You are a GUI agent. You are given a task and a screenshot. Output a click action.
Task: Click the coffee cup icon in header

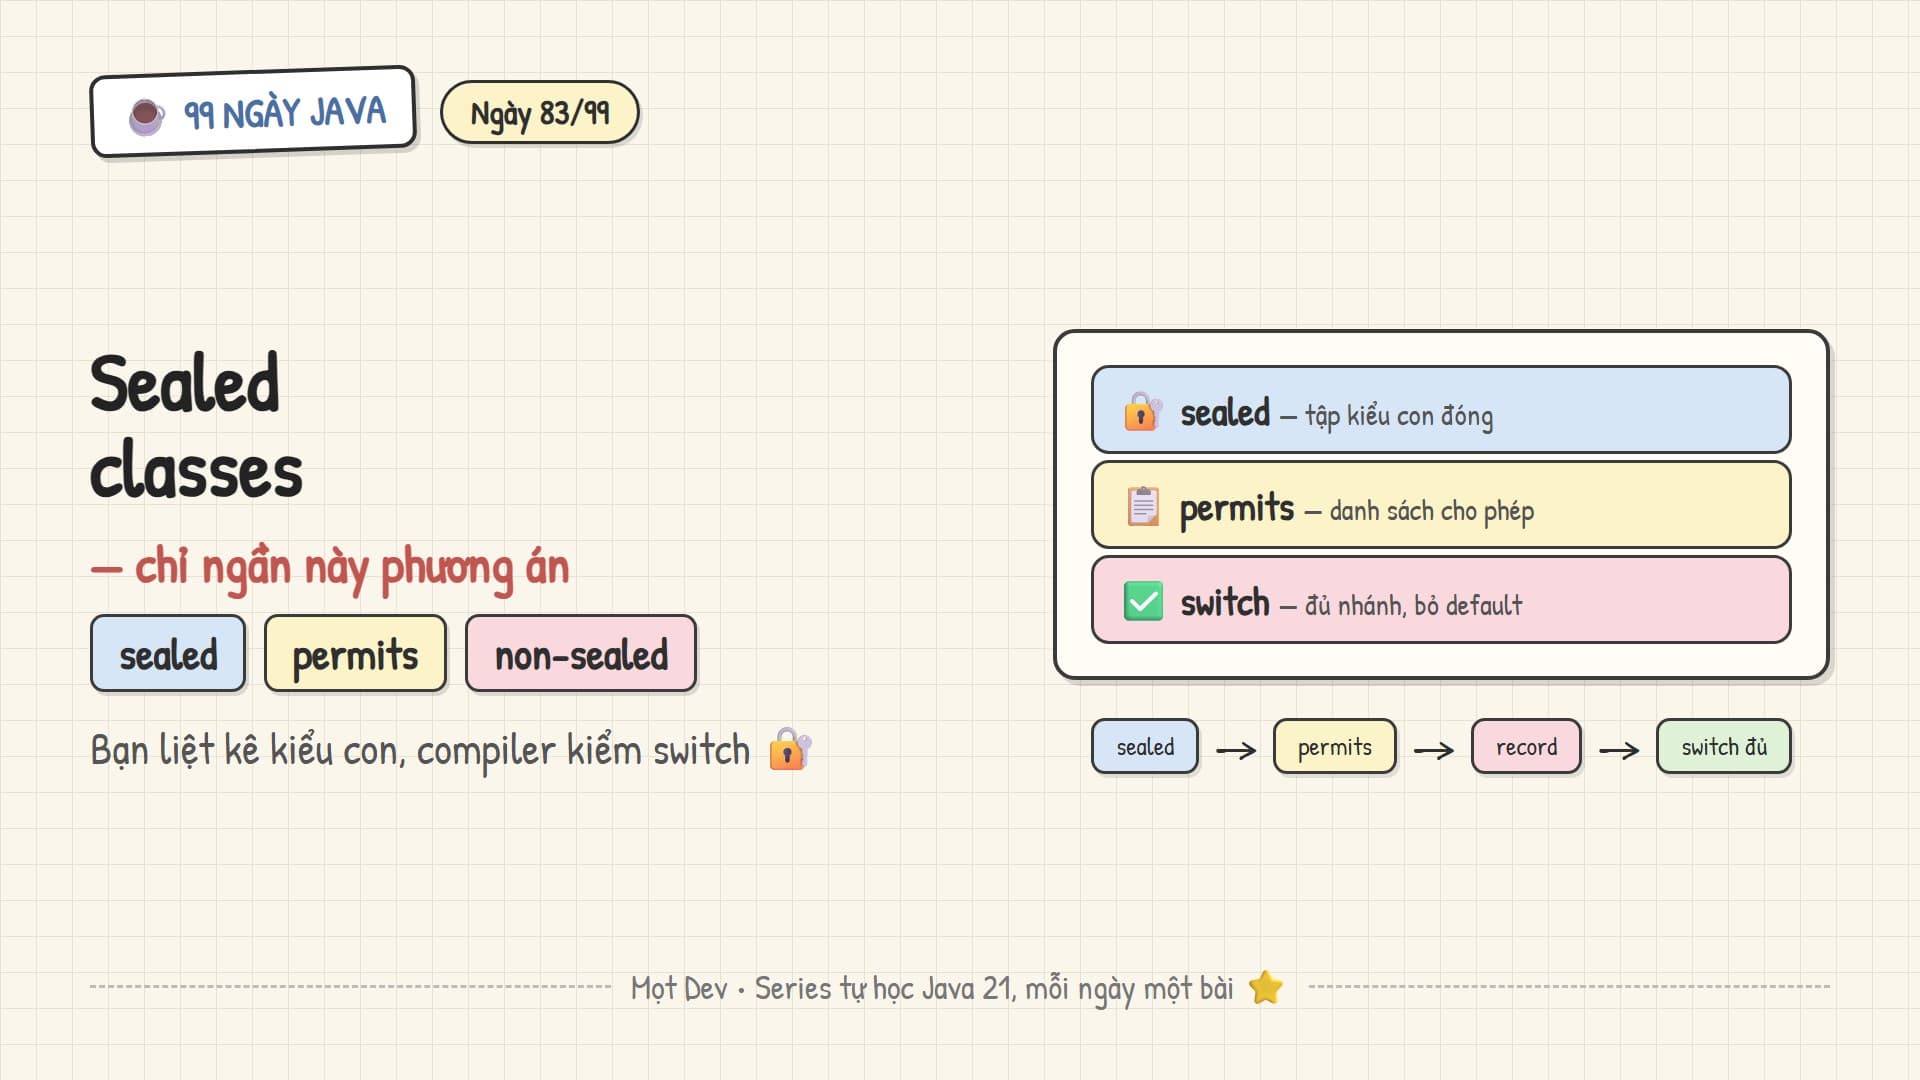(147, 116)
